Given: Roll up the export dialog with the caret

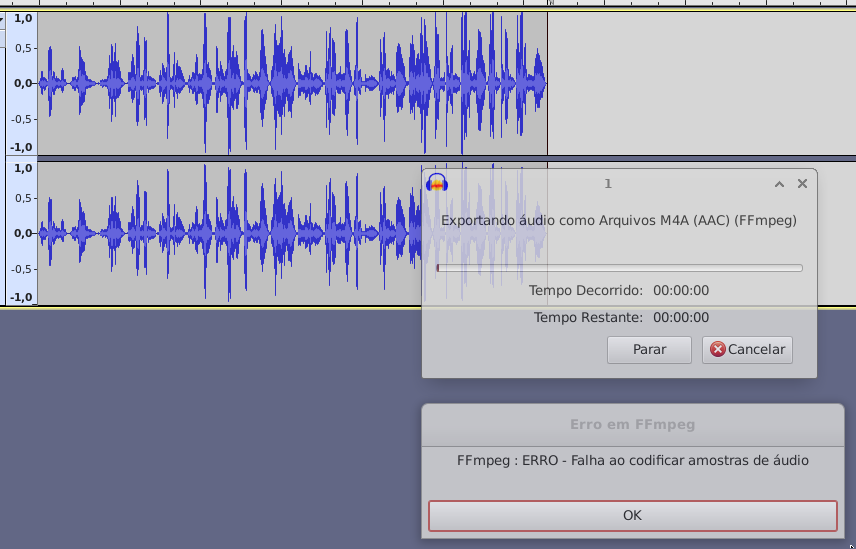Looking at the screenshot, I should tap(779, 184).
